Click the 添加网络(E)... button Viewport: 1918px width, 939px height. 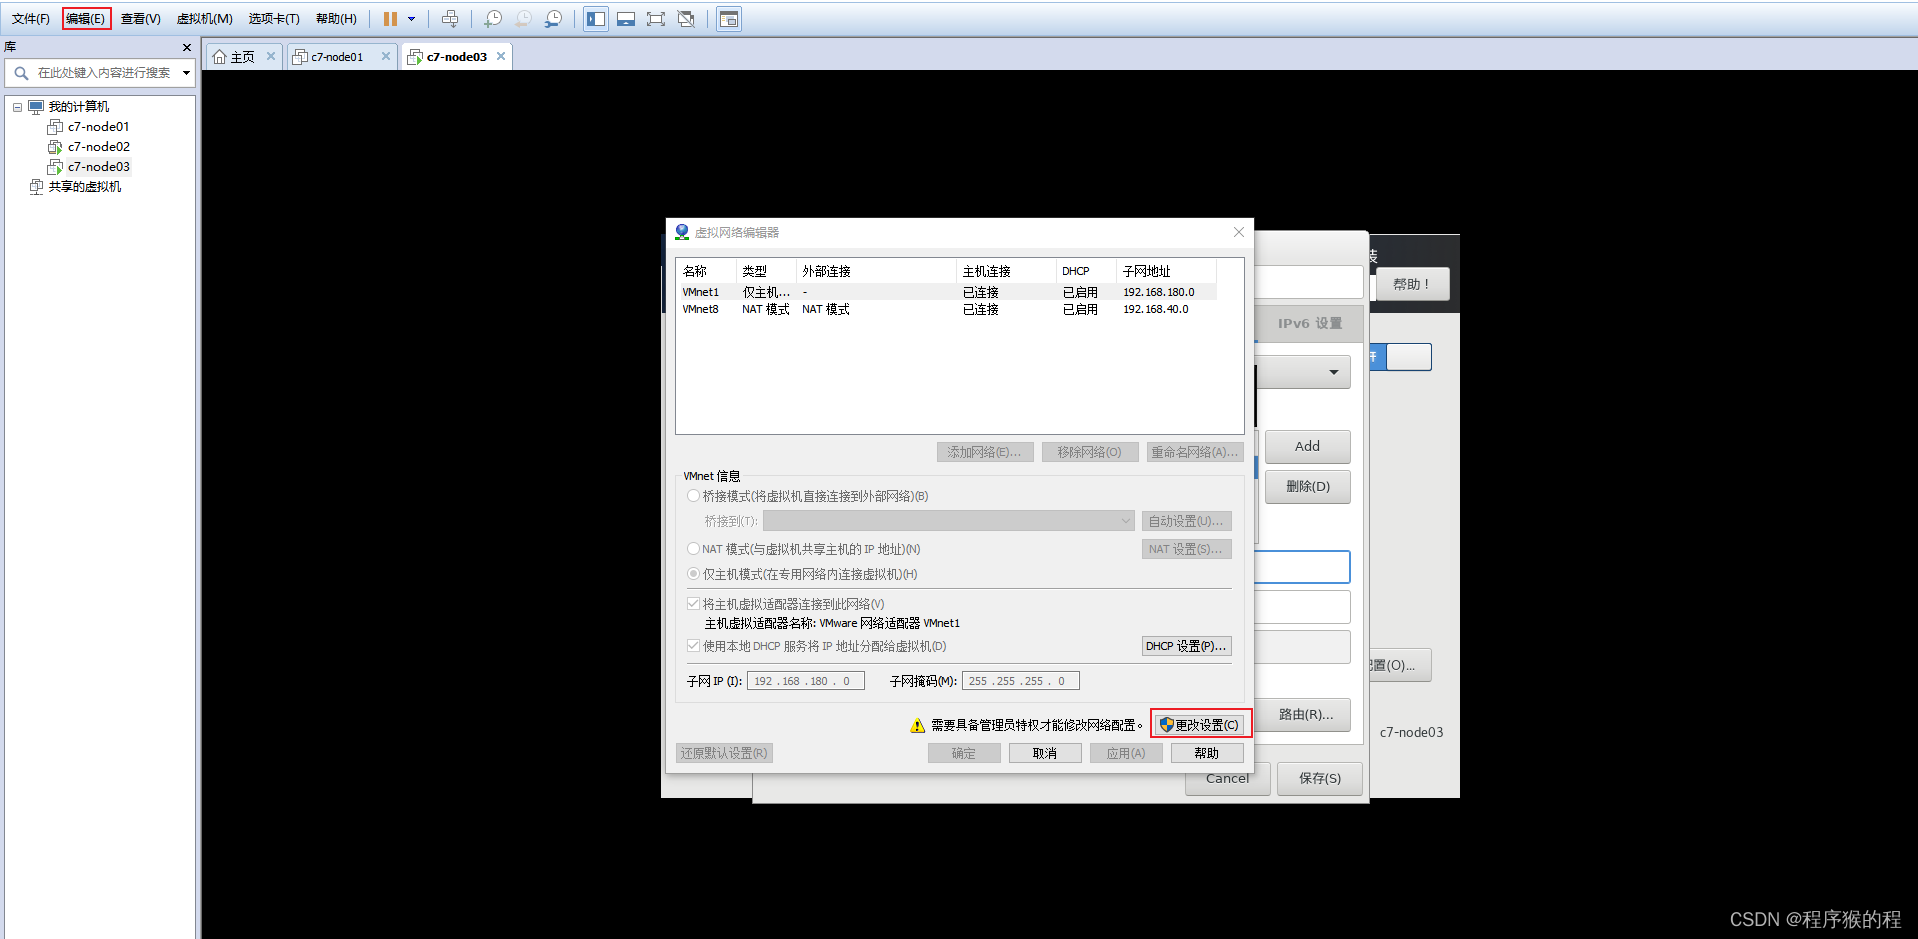point(984,452)
